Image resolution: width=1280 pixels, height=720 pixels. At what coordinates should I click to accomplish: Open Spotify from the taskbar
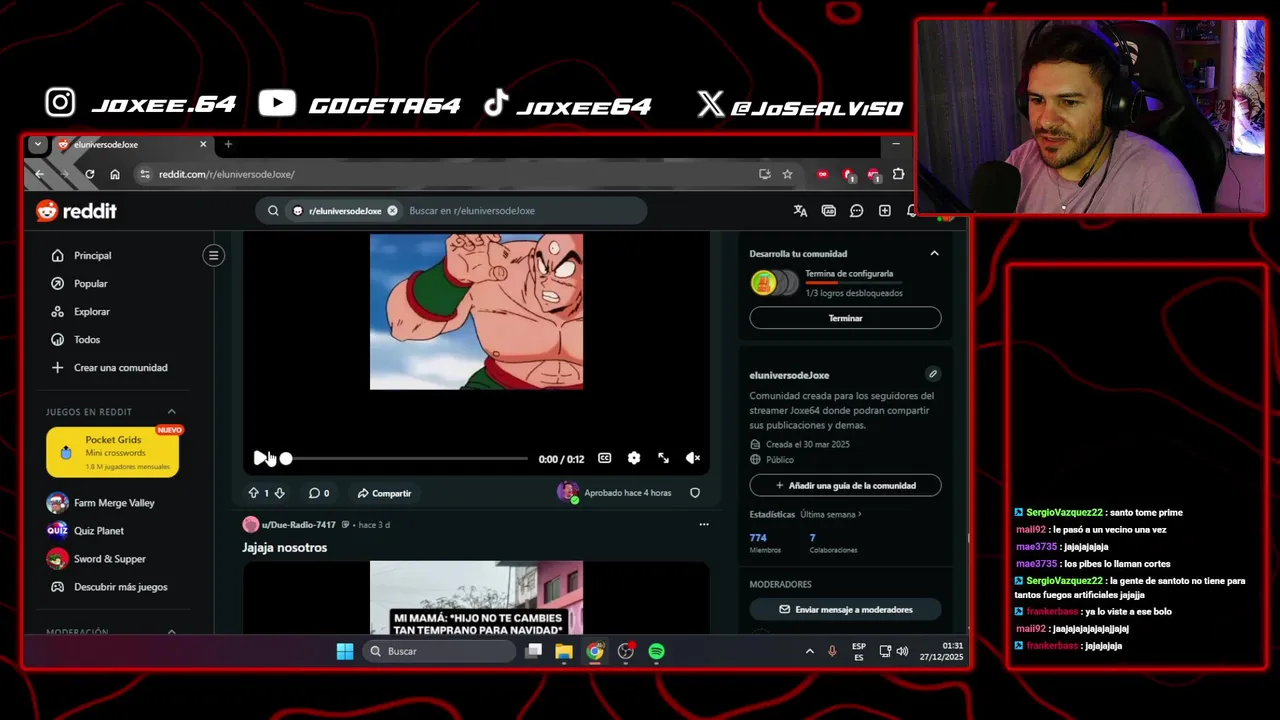tap(656, 651)
